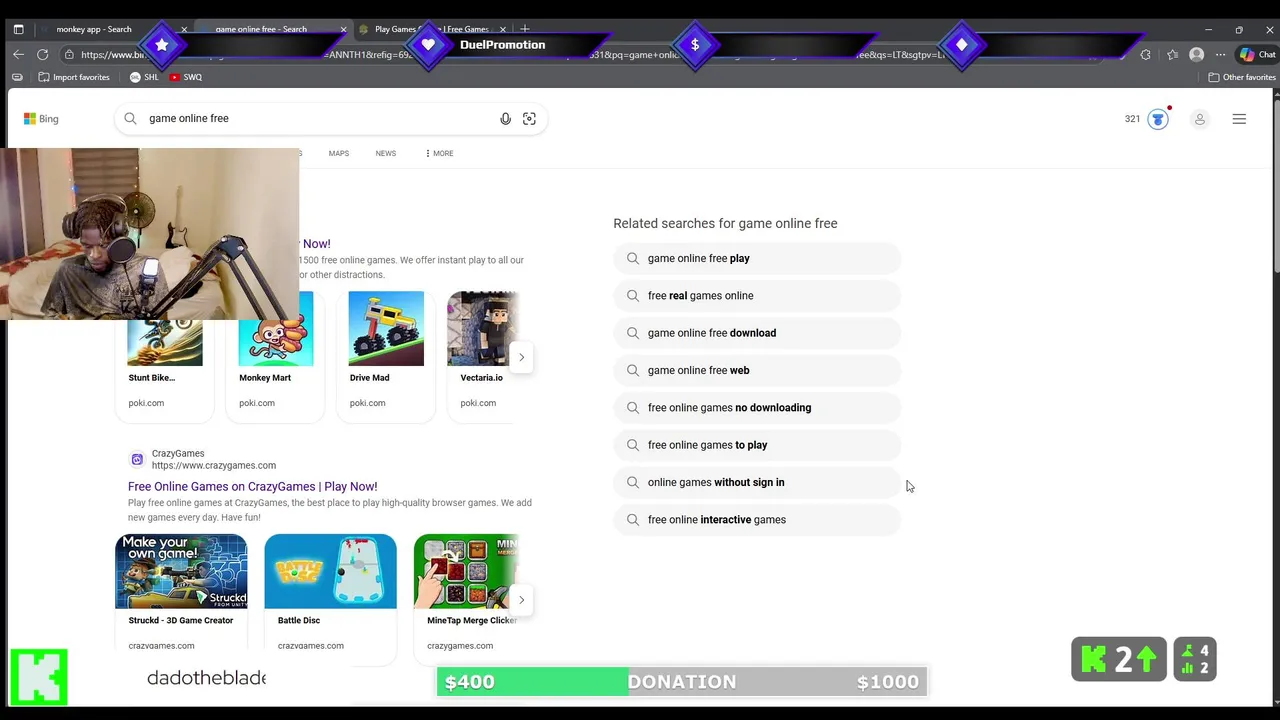Click the 321 Rewards points count
This screenshot has height=720, width=1280.
coord(1132,119)
